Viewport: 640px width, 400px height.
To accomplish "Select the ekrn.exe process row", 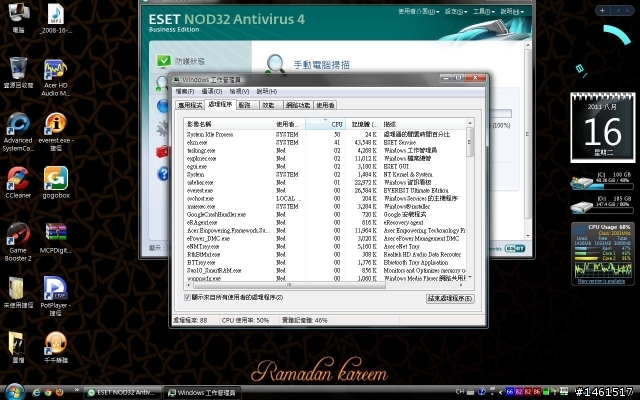I will coord(325,142).
